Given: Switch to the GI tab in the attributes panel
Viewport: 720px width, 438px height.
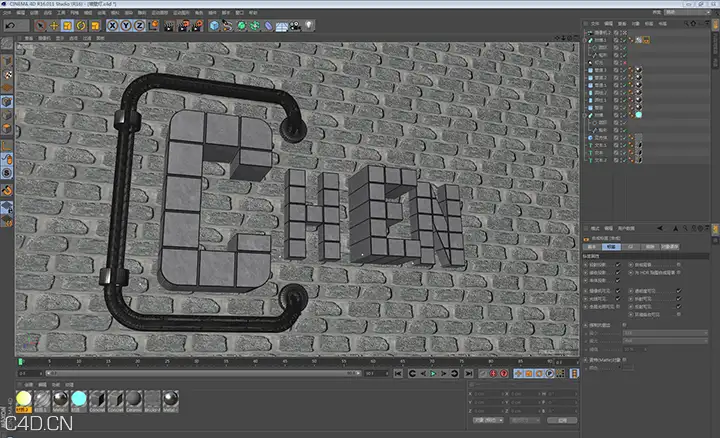Looking at the screenshot, I should 630,247.
